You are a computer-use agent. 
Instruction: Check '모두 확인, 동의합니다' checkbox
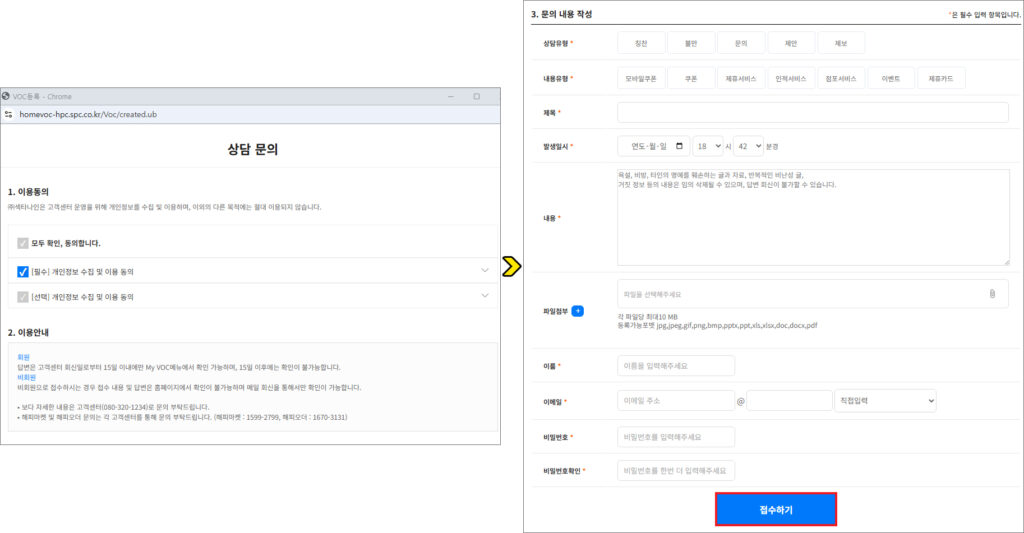[23, 243]
